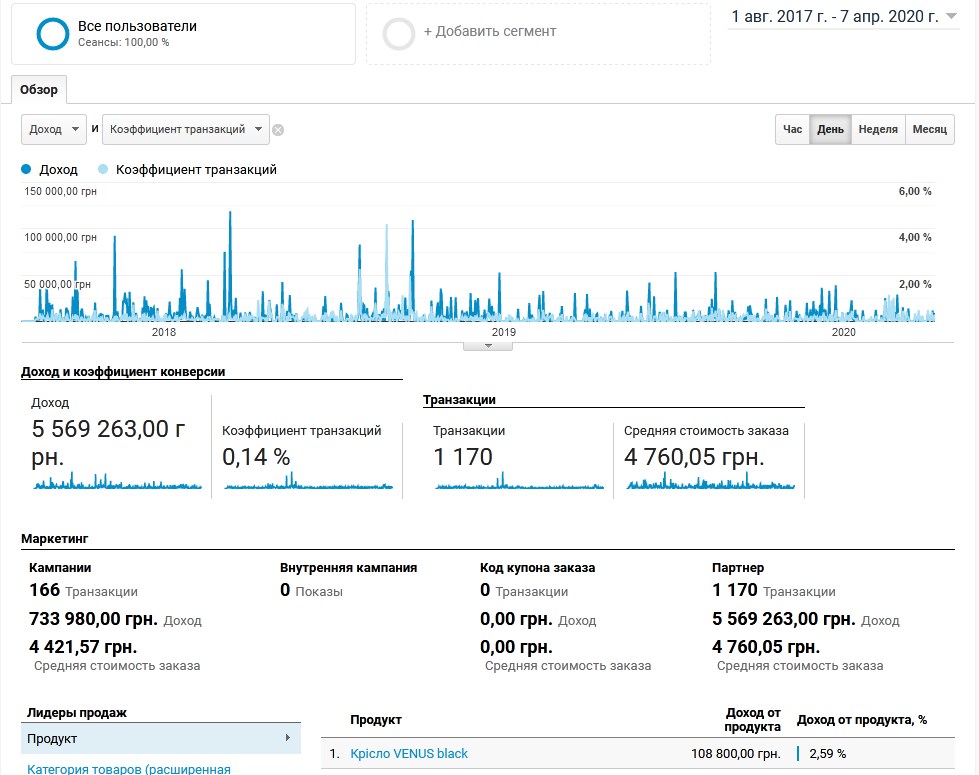The width and height of the screenshot is (979, 775).
Task: Click the dark blue Доход legend dot
Action: click(26, 169)
